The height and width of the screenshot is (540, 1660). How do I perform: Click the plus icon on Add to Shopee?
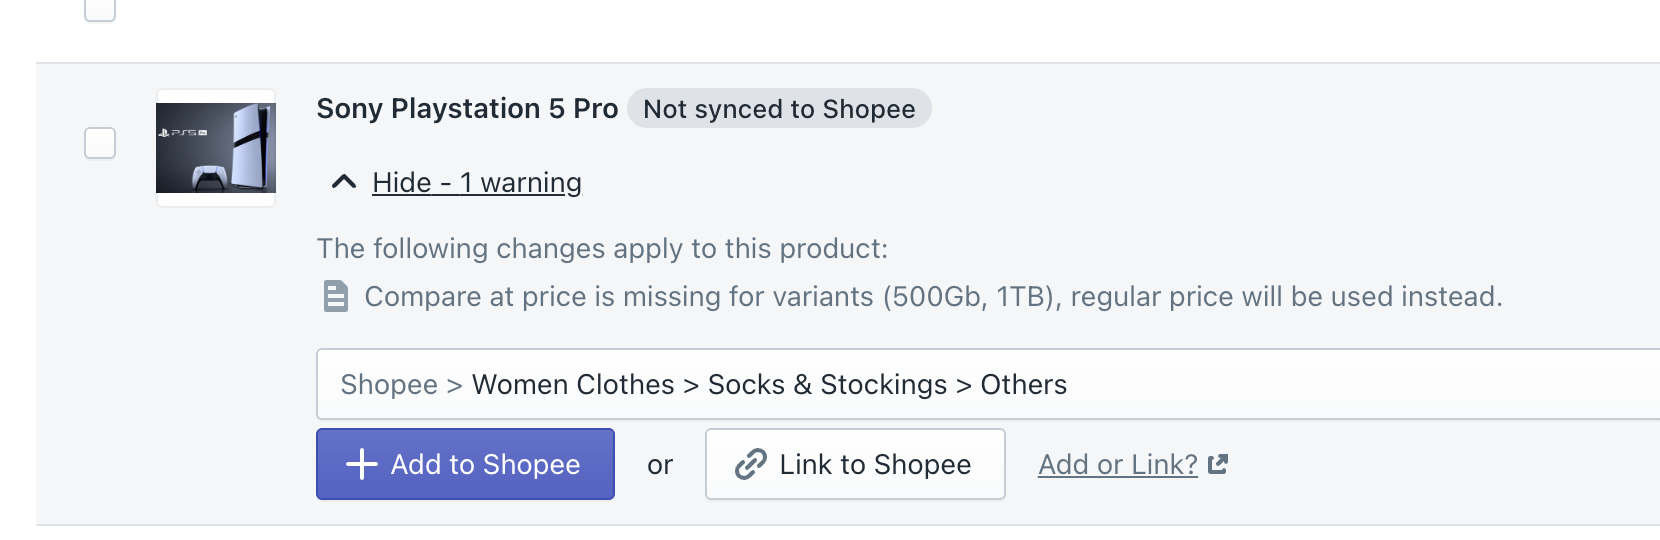click(361, 464)
